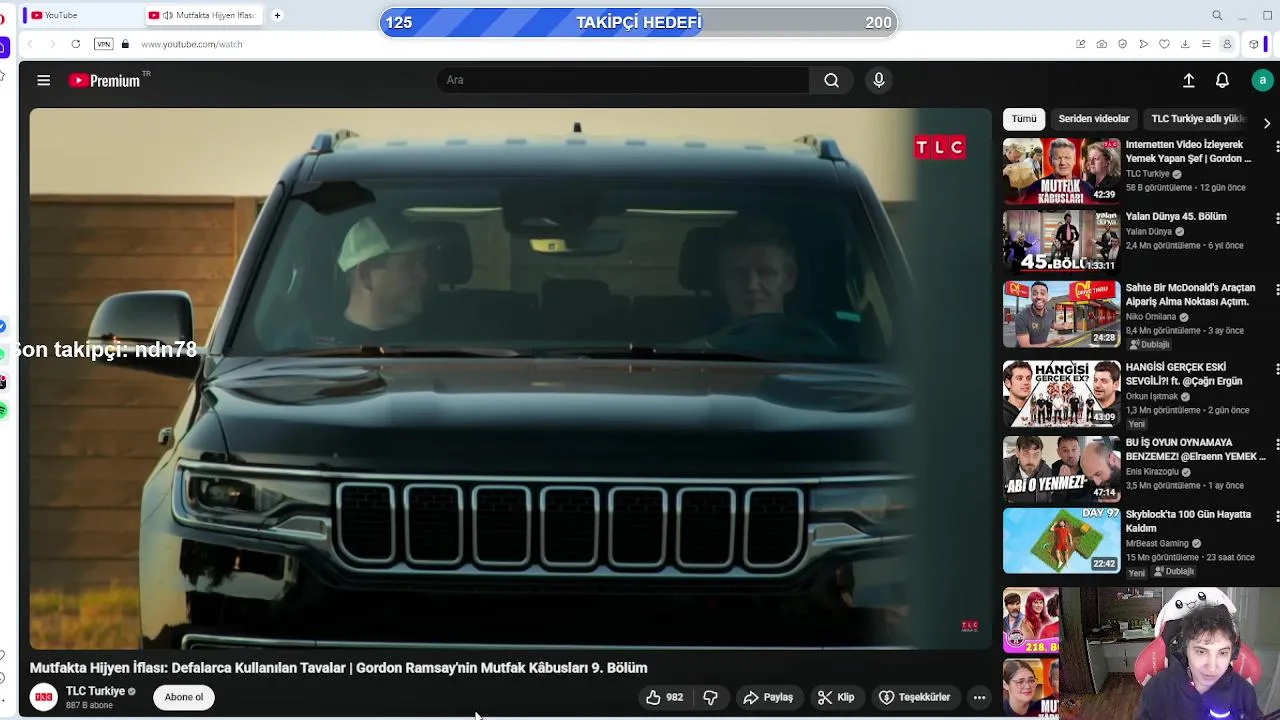
Task: Click the video player to pause
Action: point(510,380)
